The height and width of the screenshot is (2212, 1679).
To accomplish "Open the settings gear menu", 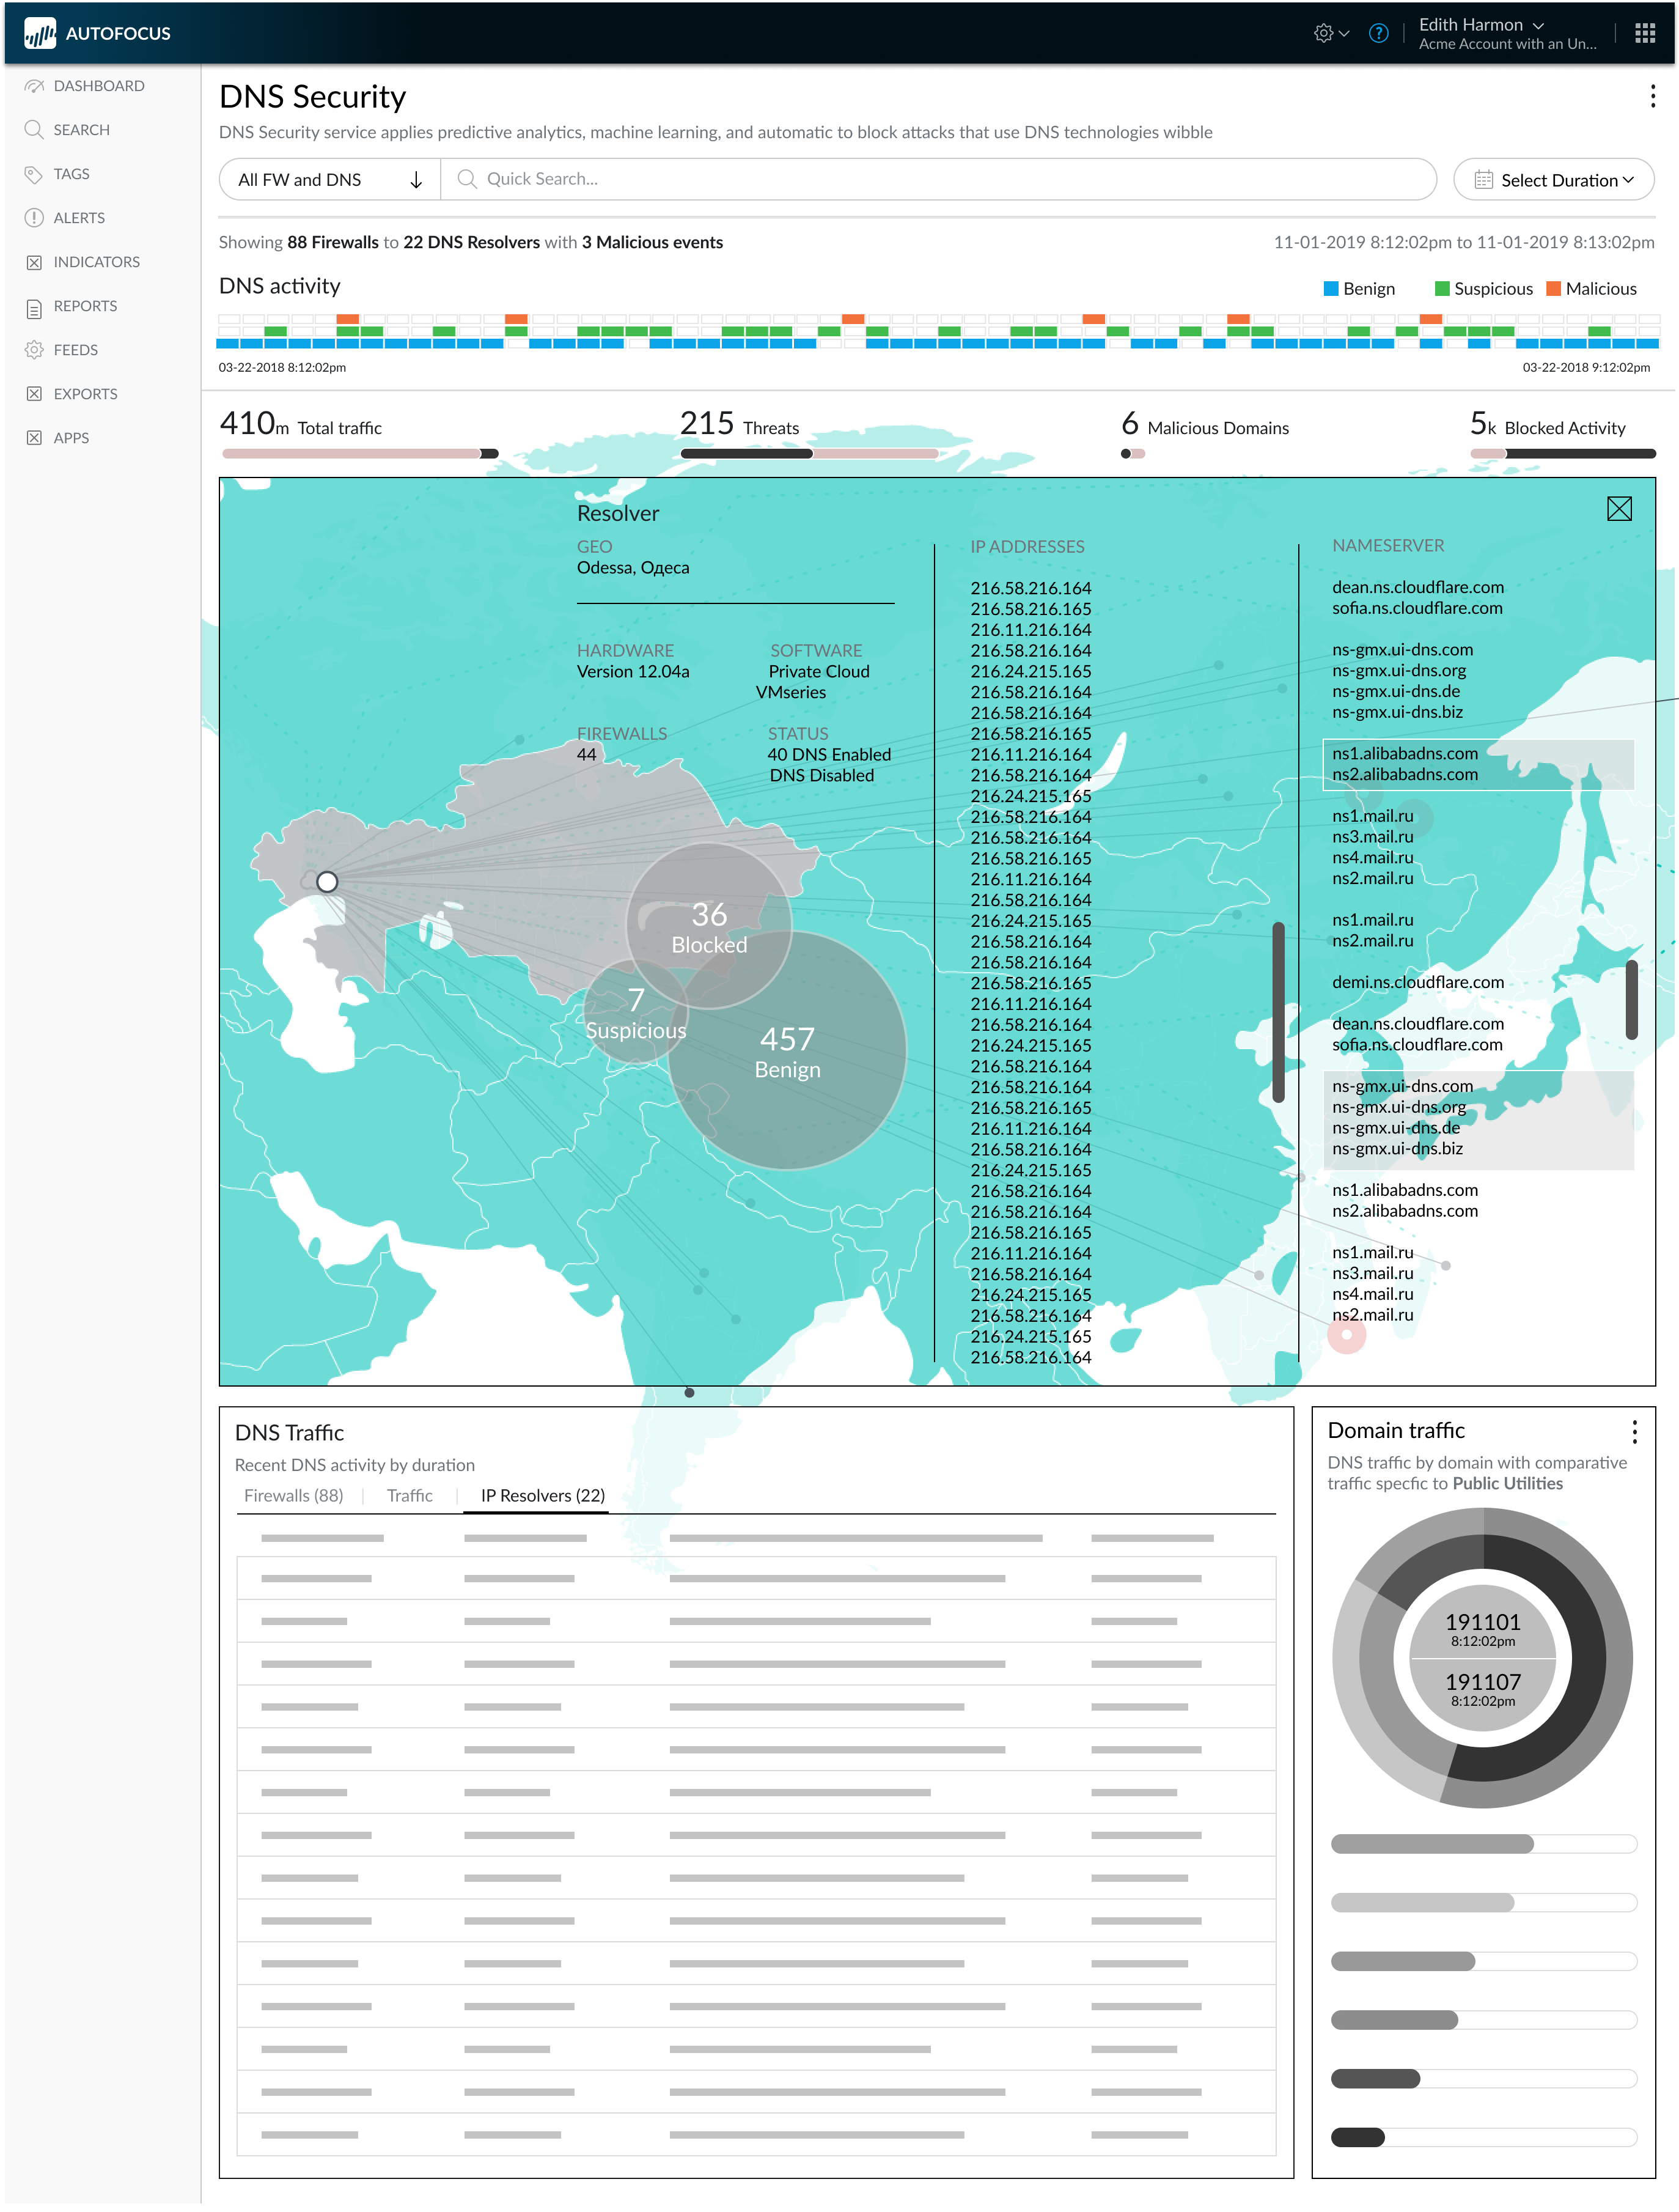I will (1330, 33).
